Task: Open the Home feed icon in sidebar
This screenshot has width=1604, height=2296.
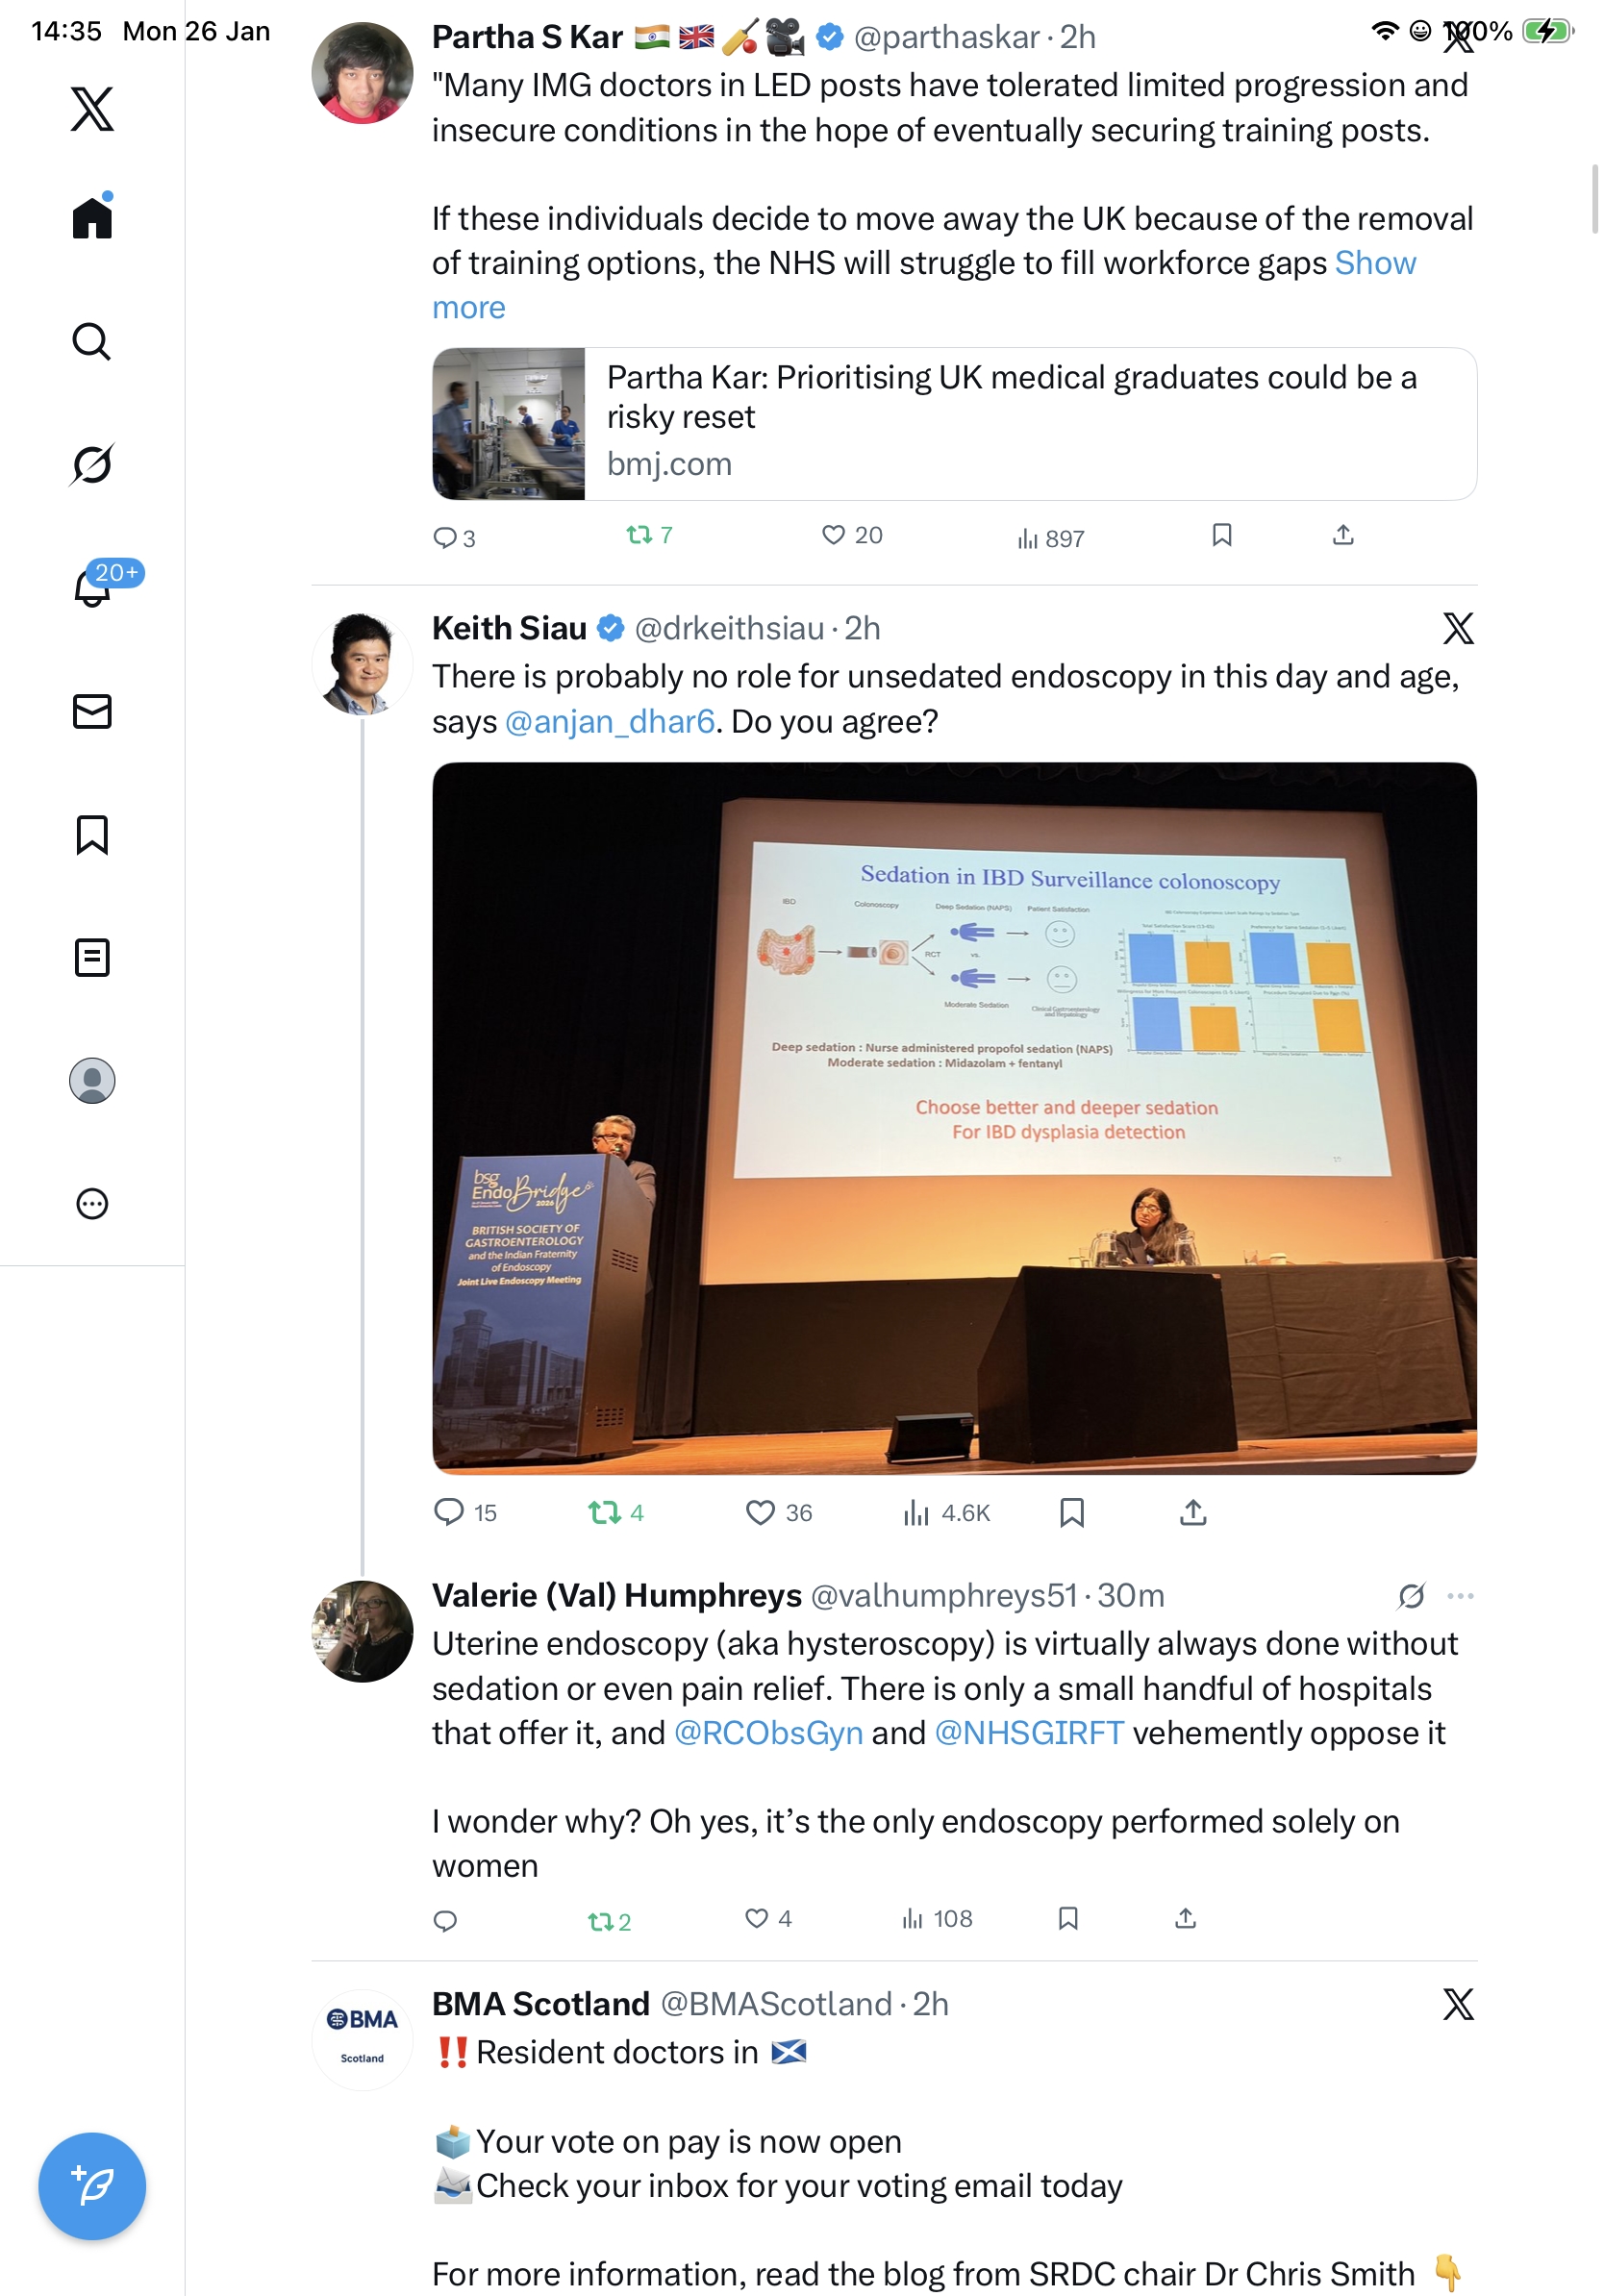Action: (x=92, y=216)
